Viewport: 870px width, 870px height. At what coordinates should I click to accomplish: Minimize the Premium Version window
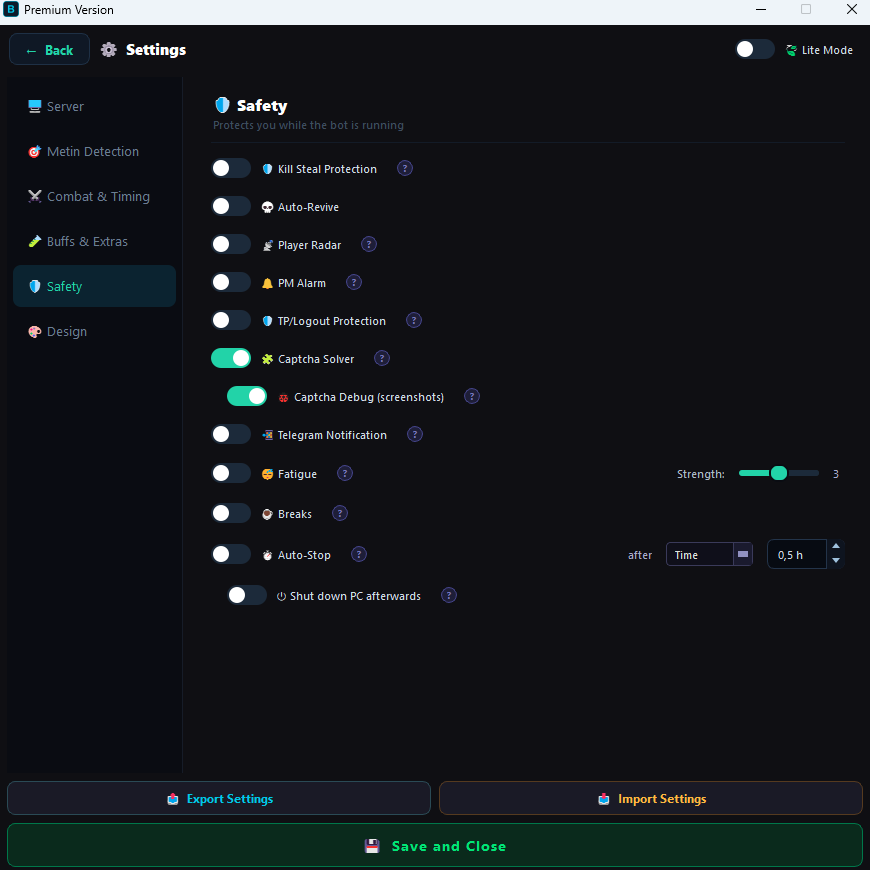(761, 9)
